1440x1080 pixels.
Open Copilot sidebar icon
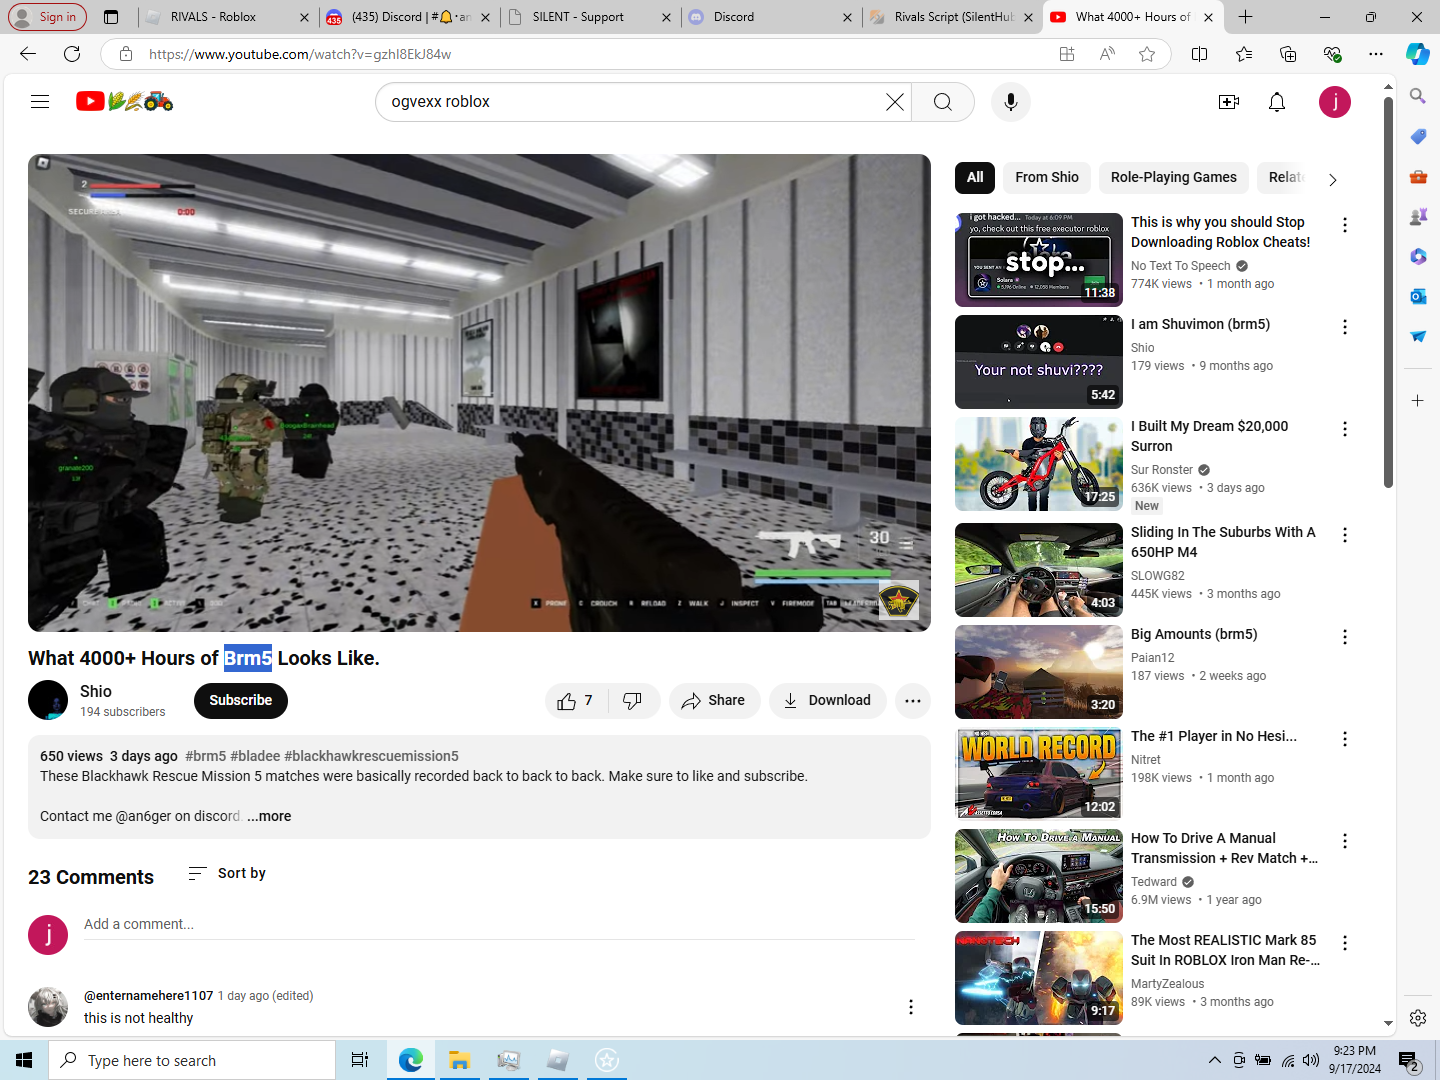point(1418,54)
